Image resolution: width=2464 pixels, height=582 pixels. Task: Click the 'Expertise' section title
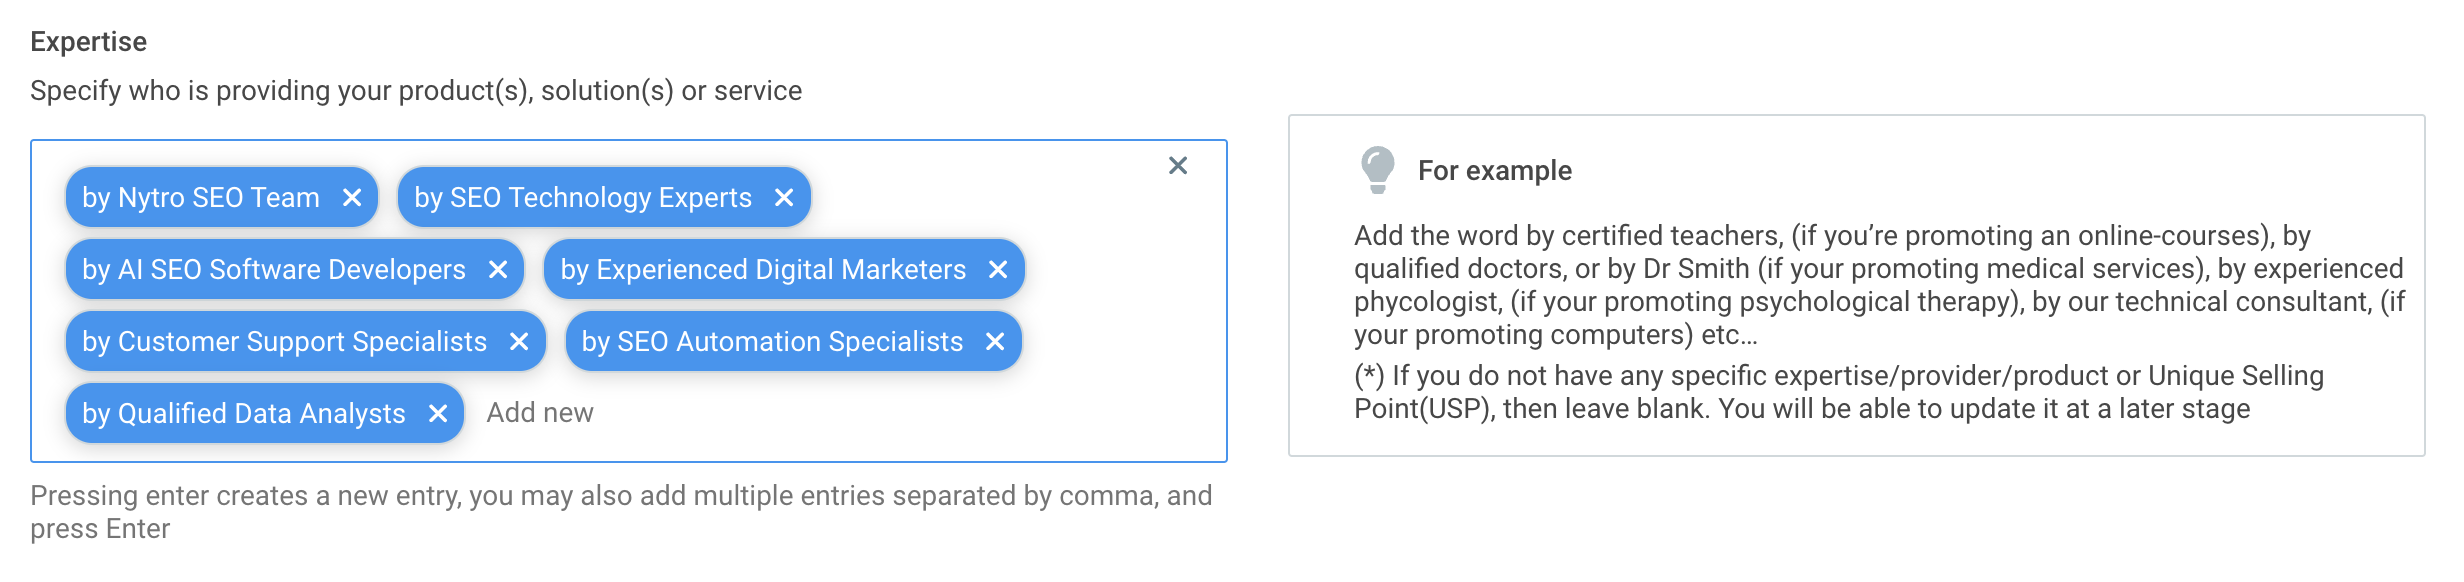coord(89,42)
